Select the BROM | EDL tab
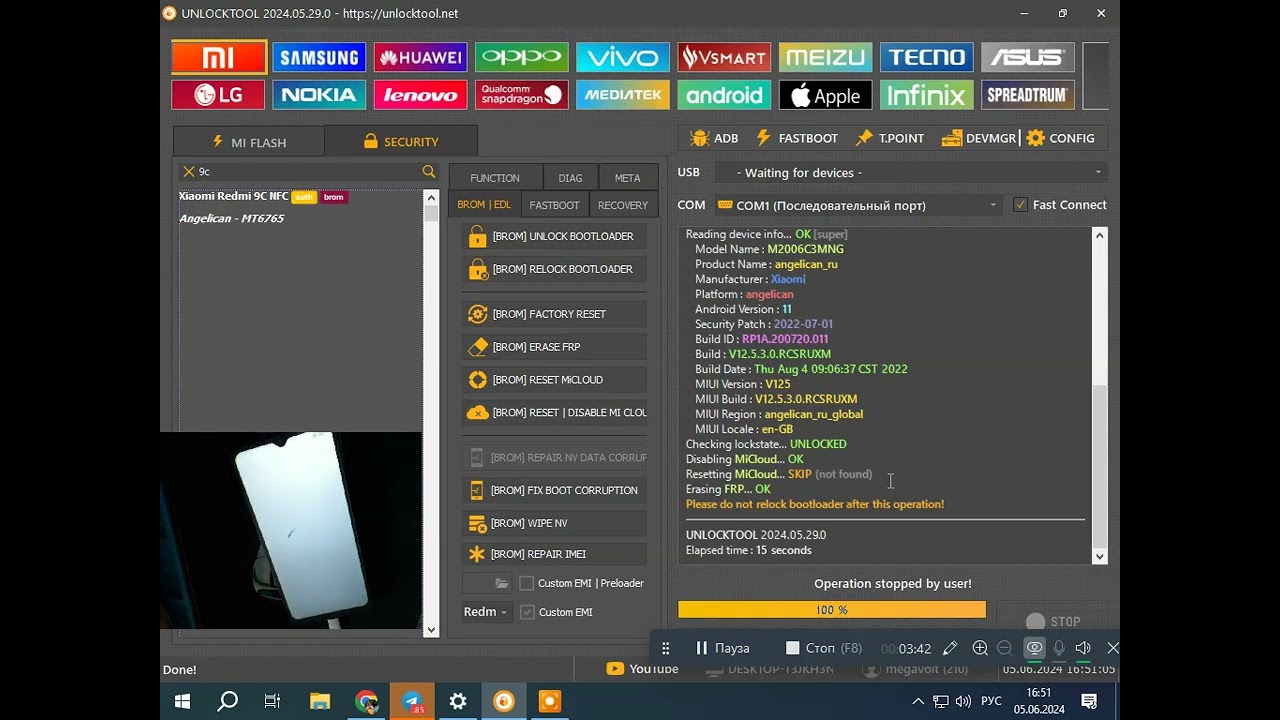 click(484, 205)
